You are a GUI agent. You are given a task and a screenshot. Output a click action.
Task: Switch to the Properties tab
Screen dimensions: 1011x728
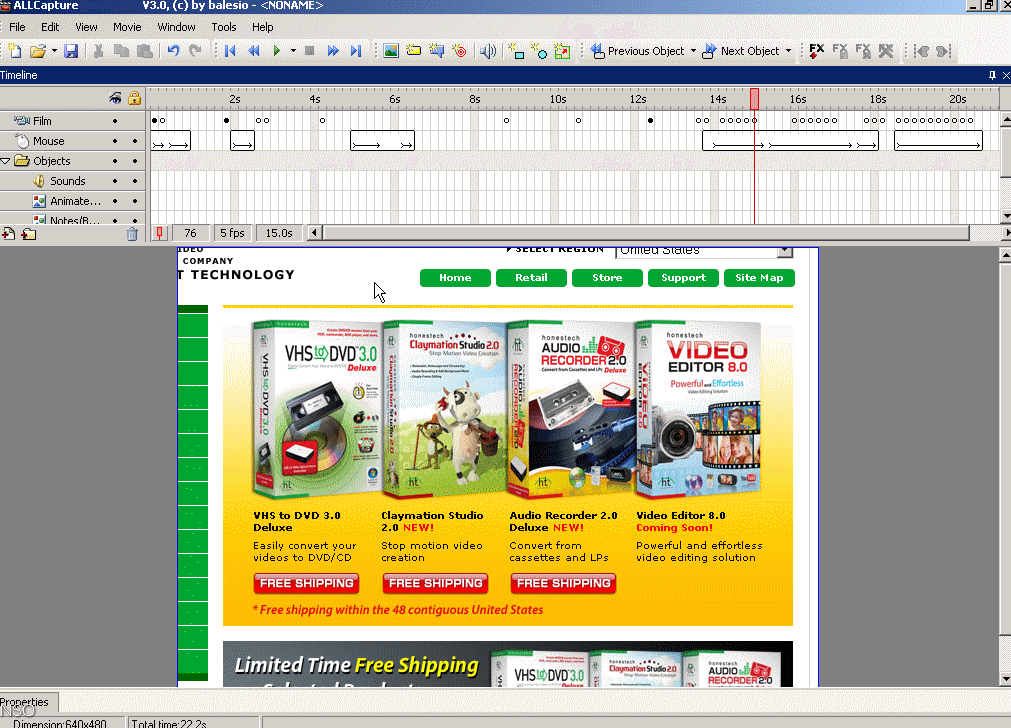click(x=25, y=702)
